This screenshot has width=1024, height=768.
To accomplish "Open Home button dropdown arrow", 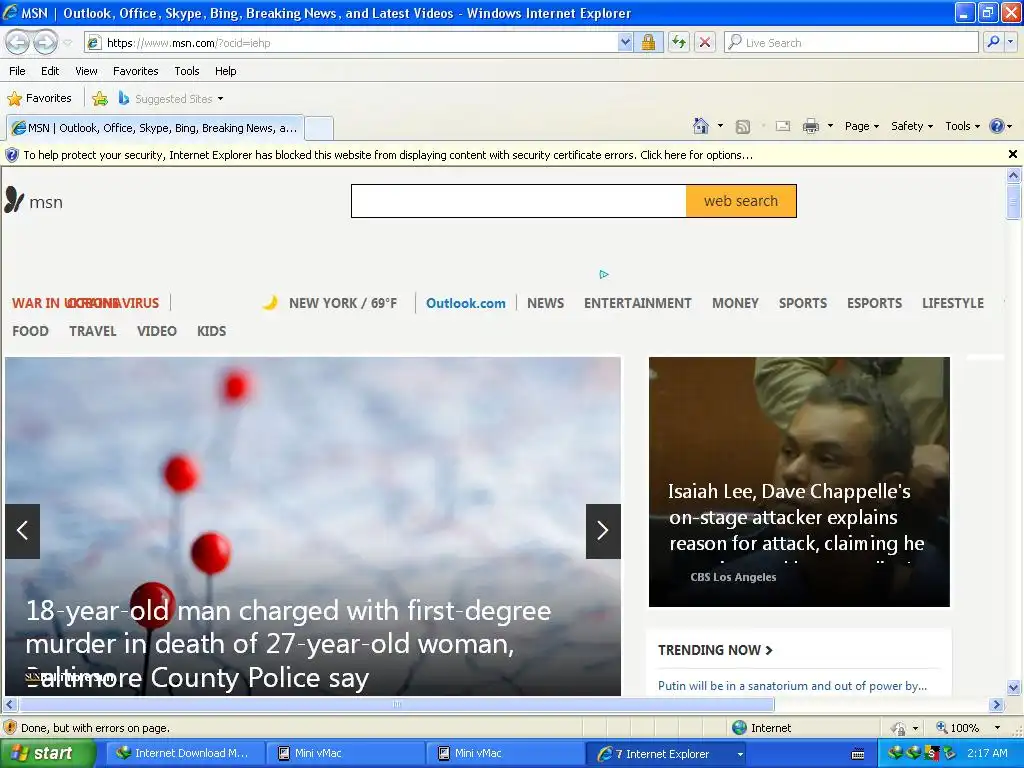I will [720, 126].
